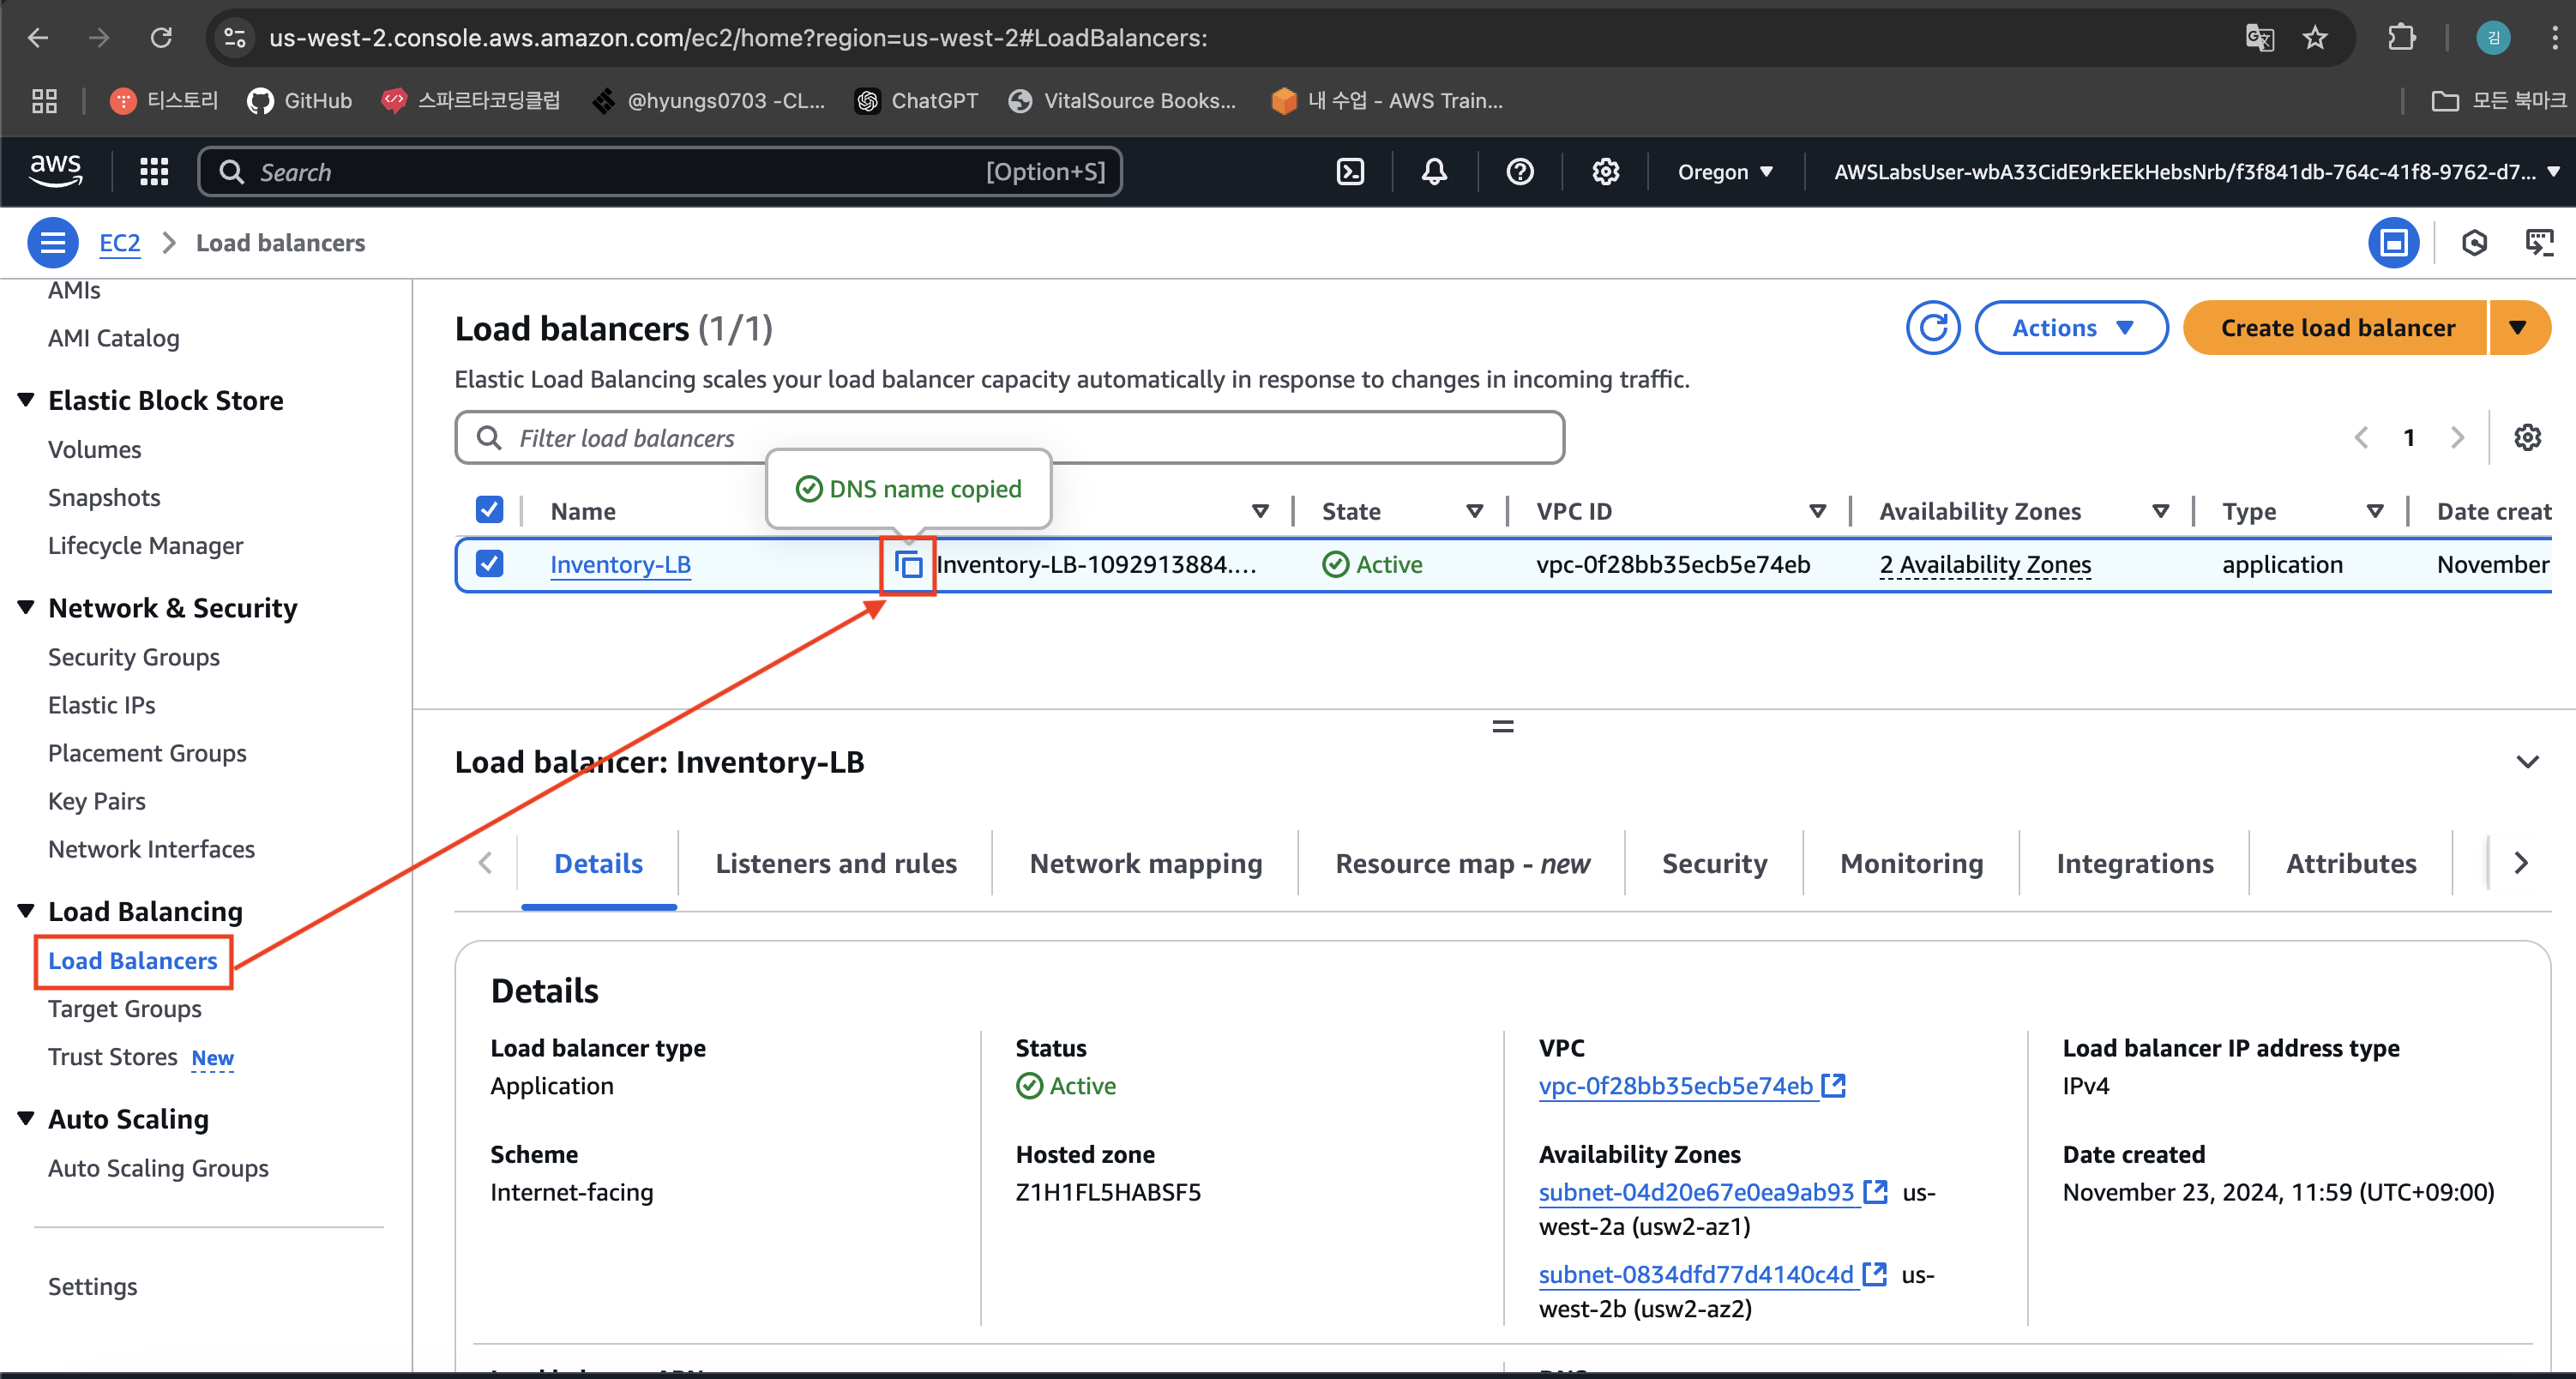Open the notifications bell
The image size is (2576, 1379).
[x=1434, y=172]
